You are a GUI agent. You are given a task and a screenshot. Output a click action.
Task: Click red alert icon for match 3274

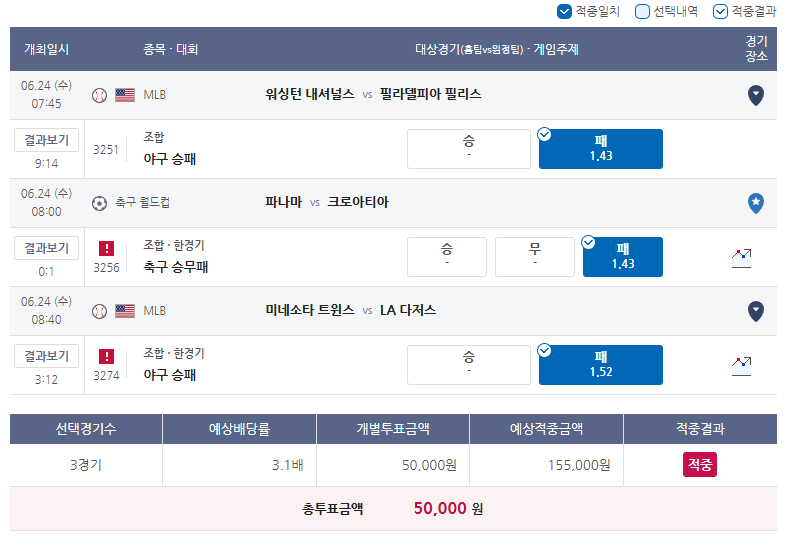106,356
